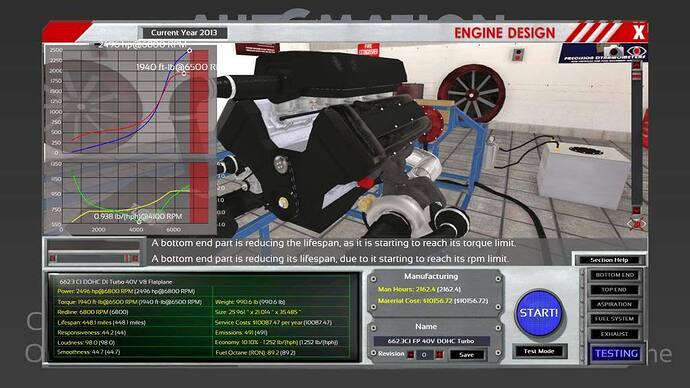Click the peak horsepower marker on the graph

(x=190, y=51)
